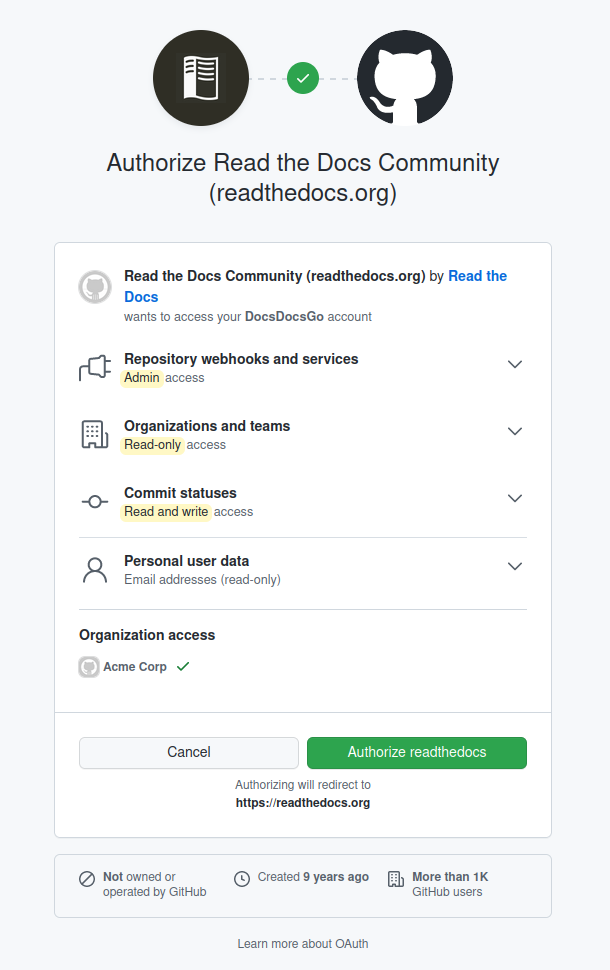Click the commit node icon for Commit statuses
The height and width of the screenshot is (970, 610).
coord(94,502)
